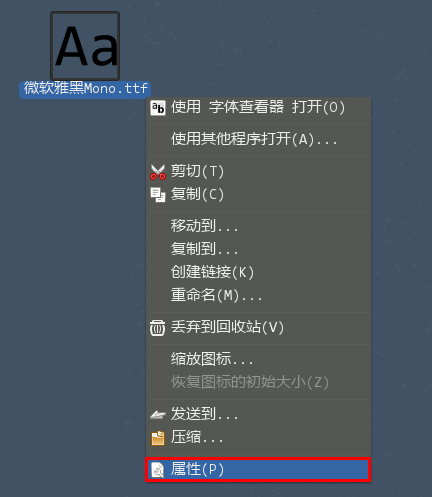
Task: Select 复制(C) from context menu
Action: coord(258,194)
